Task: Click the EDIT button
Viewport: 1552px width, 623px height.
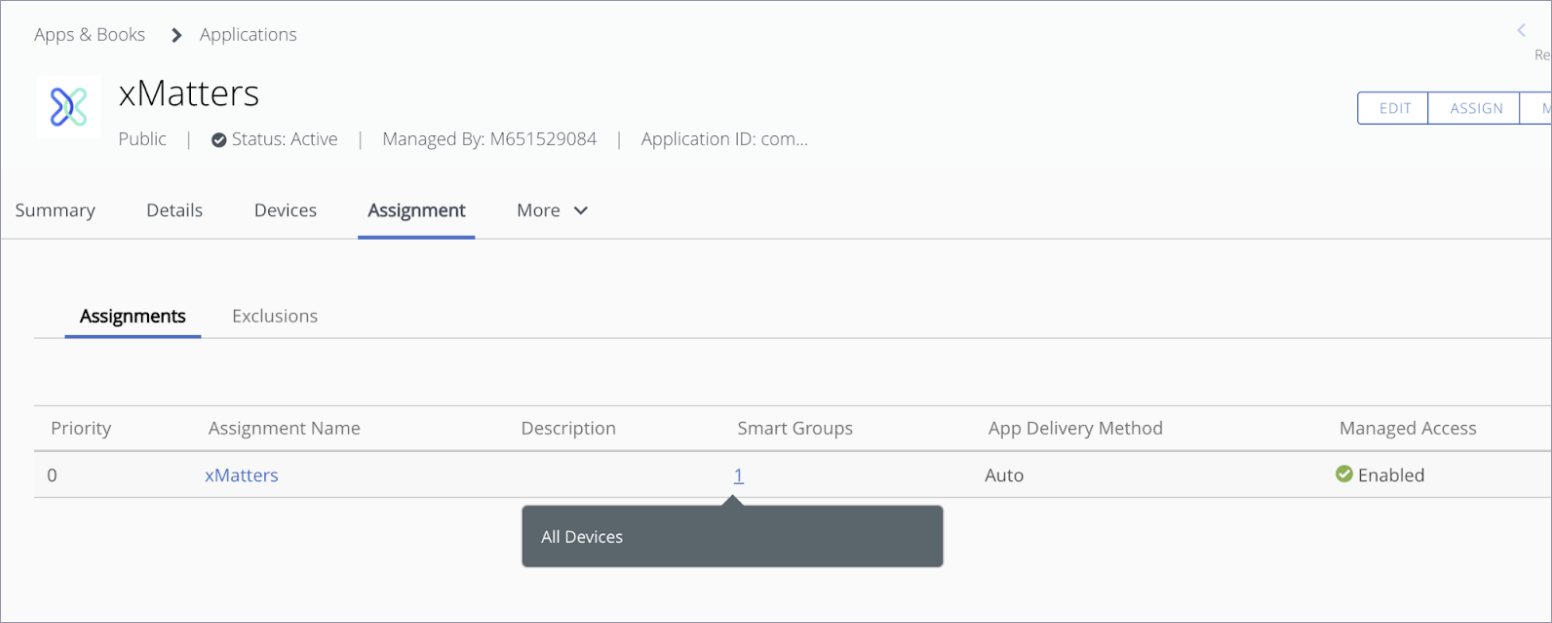Action: (1394, 108)
